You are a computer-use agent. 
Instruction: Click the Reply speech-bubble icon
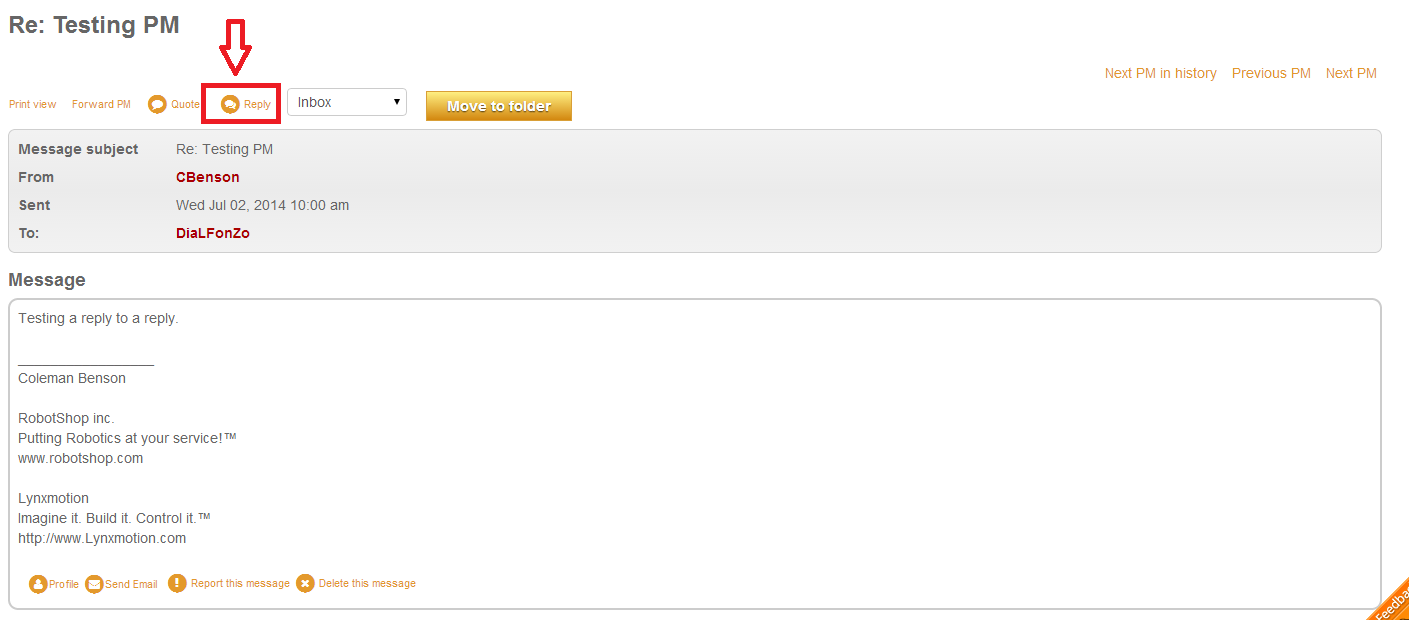point(230,104)
